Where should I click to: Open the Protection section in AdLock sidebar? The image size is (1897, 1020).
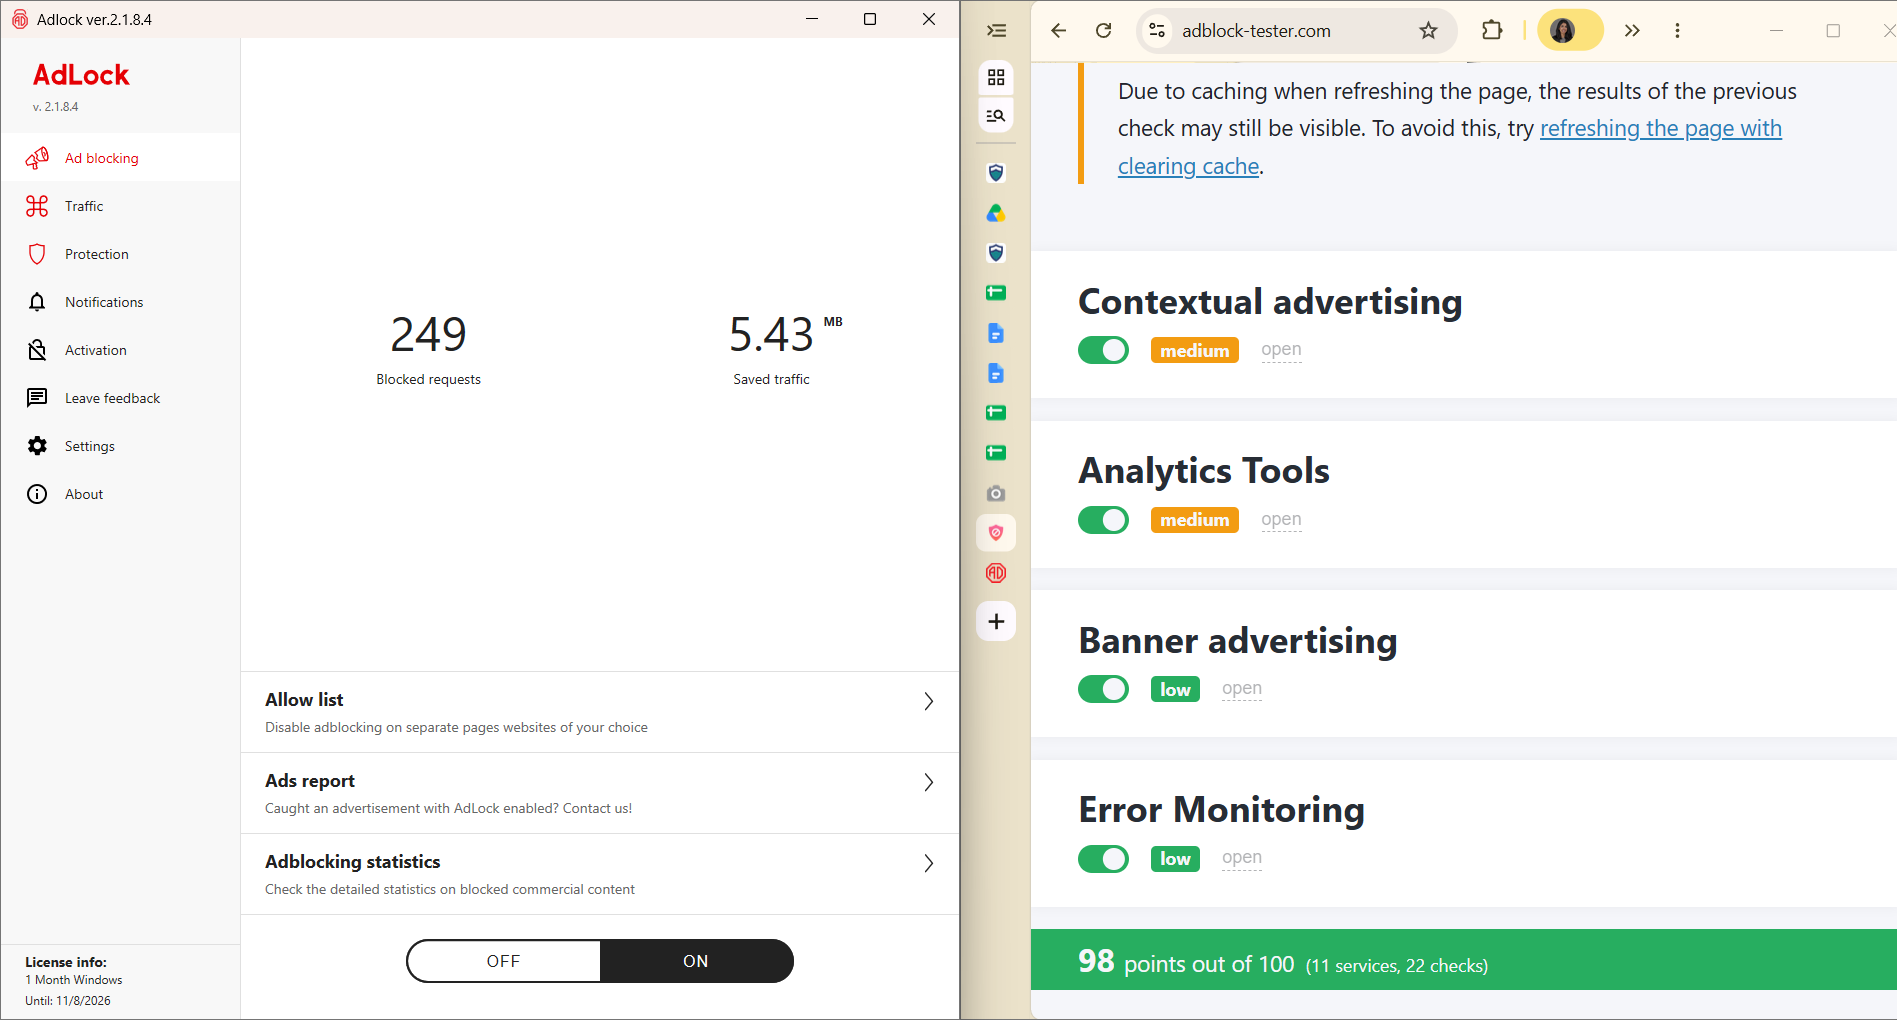[x=120, y=254]
